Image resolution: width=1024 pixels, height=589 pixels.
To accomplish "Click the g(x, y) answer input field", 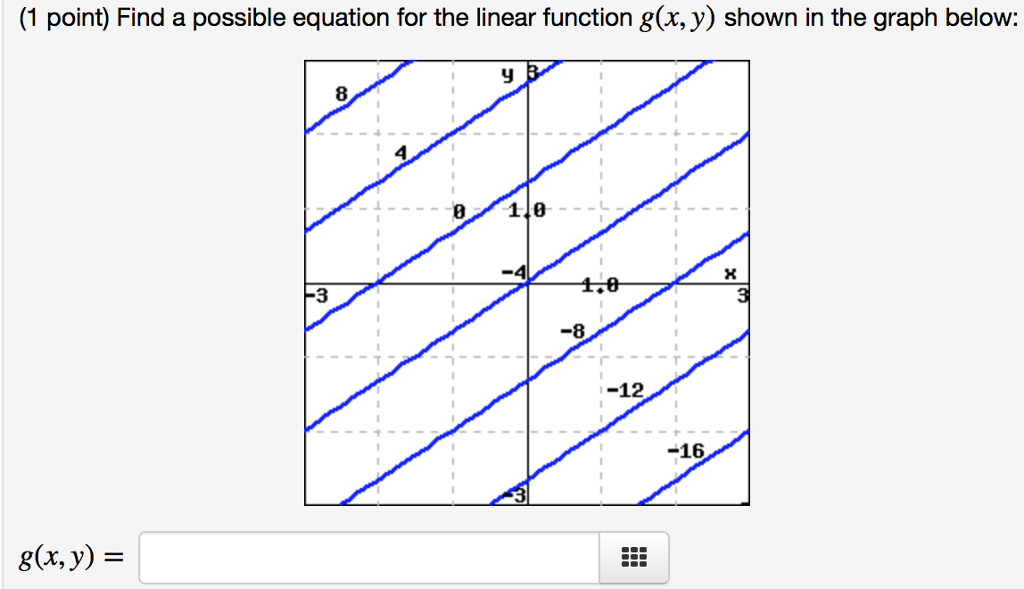I will pyautogui.click(x=370, y=558).
